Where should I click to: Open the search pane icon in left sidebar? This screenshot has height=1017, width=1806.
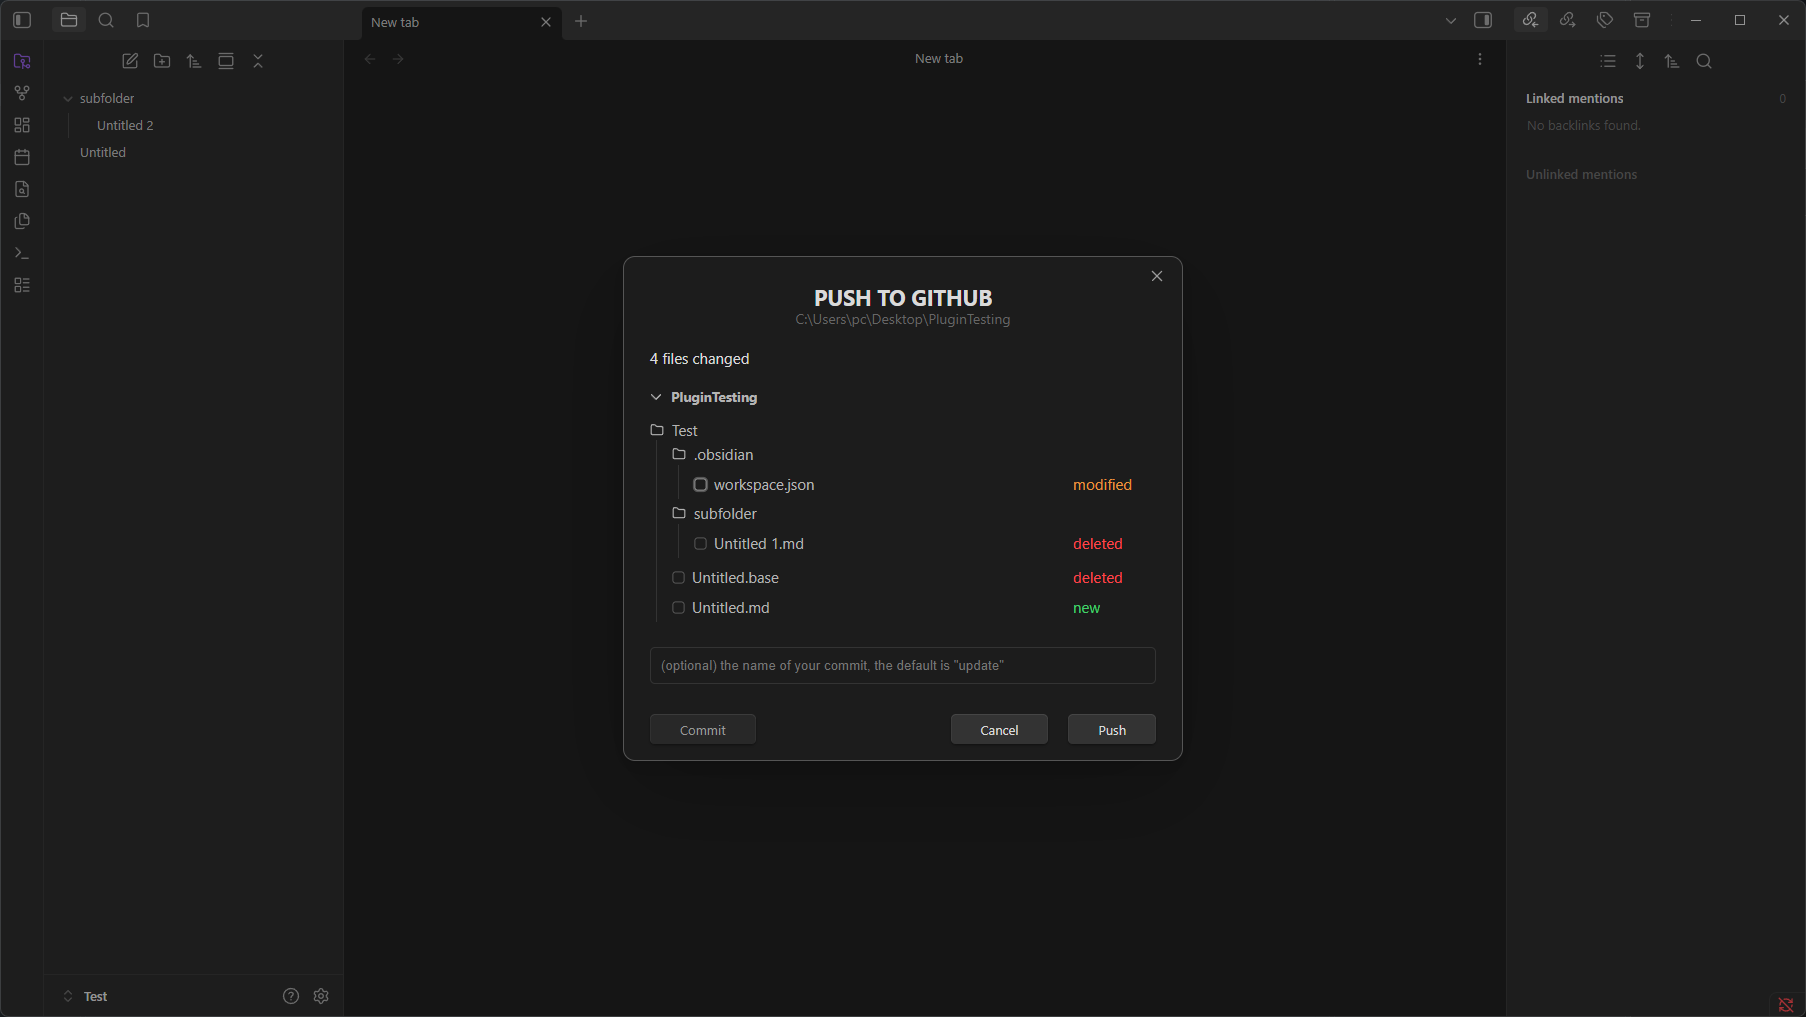tap(106, 20)
